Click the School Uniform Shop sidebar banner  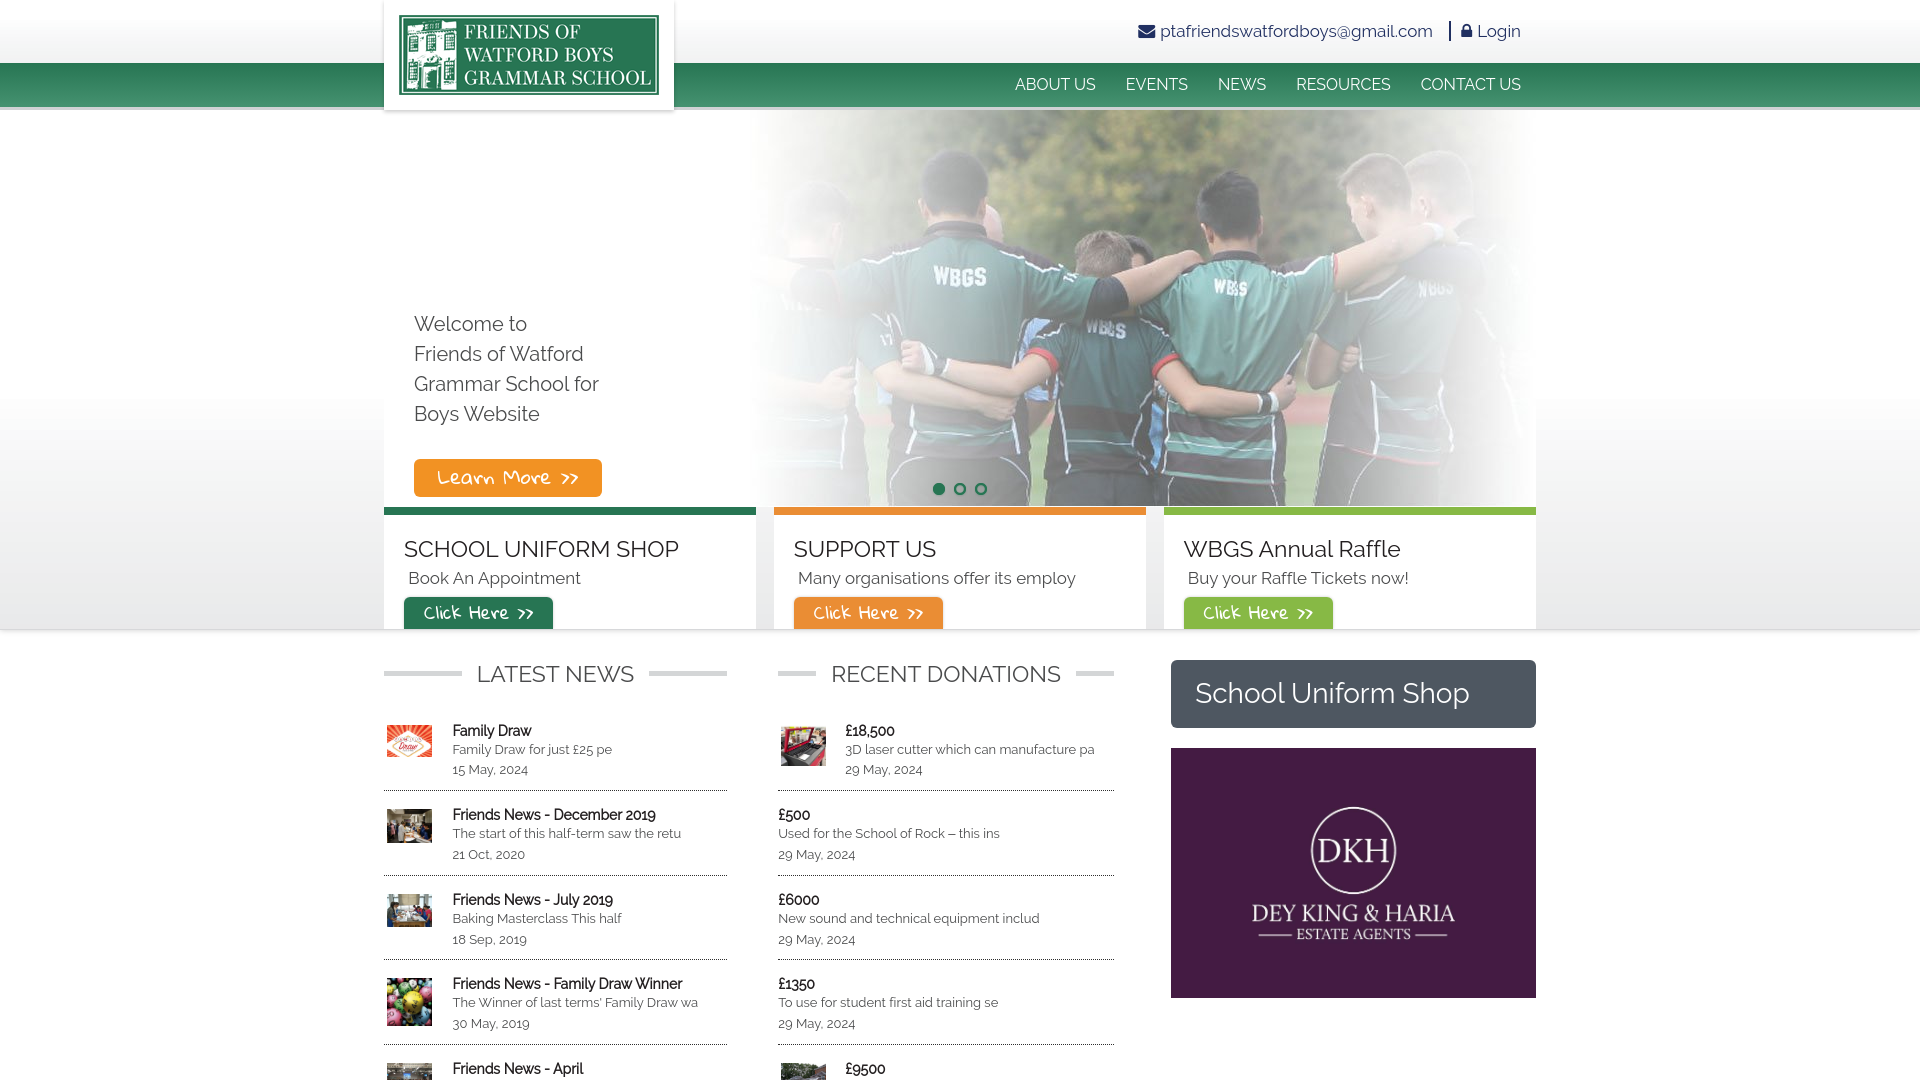coord(1353,694)
